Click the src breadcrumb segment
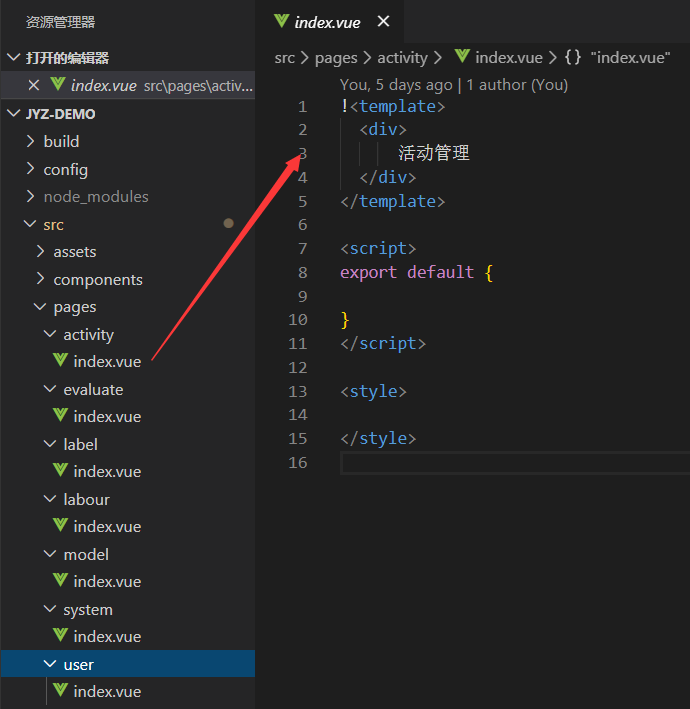 click(284, 58)
